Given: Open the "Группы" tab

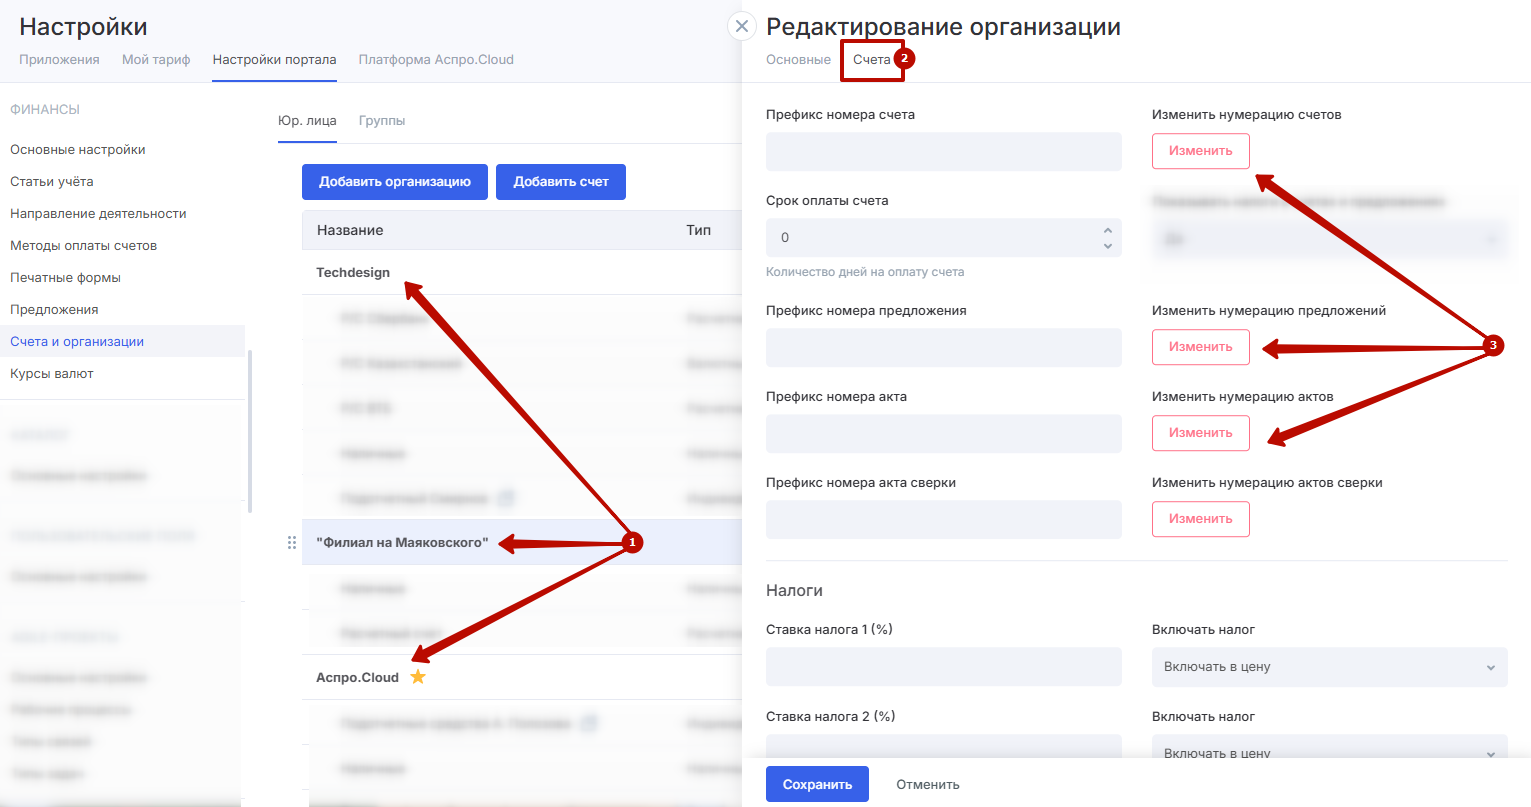Looking at the screenshot, I should tap(382, 121).
